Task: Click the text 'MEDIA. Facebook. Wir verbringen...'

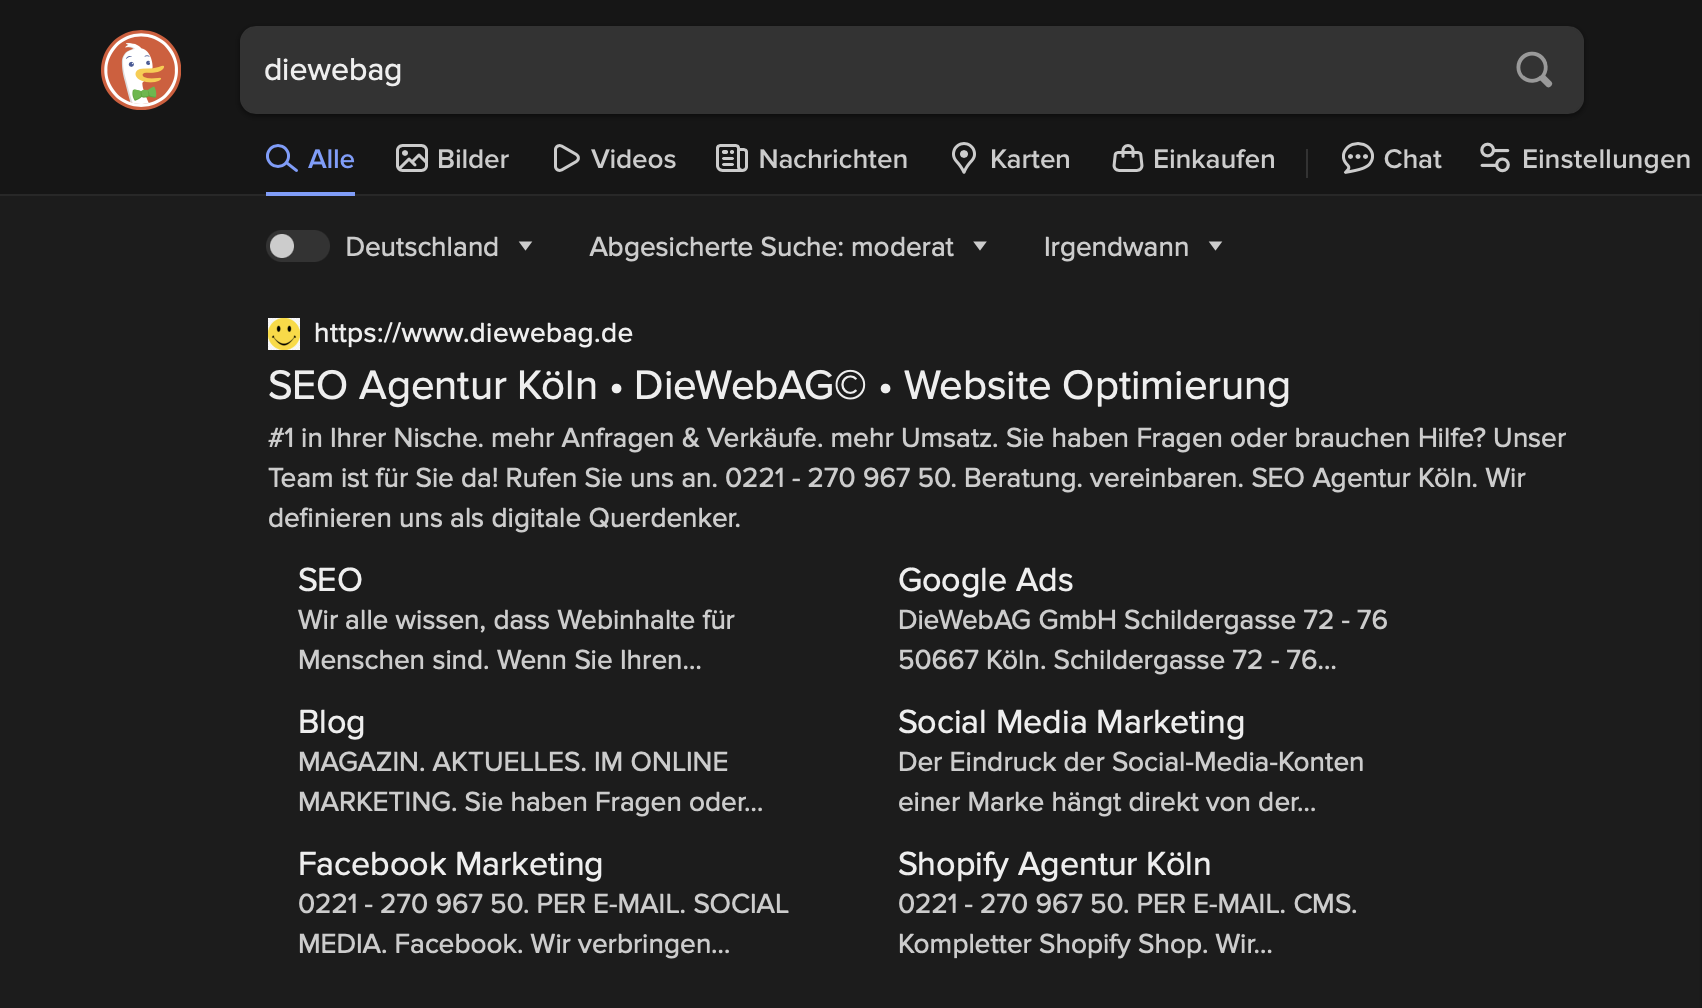Action: click(514, 944)
